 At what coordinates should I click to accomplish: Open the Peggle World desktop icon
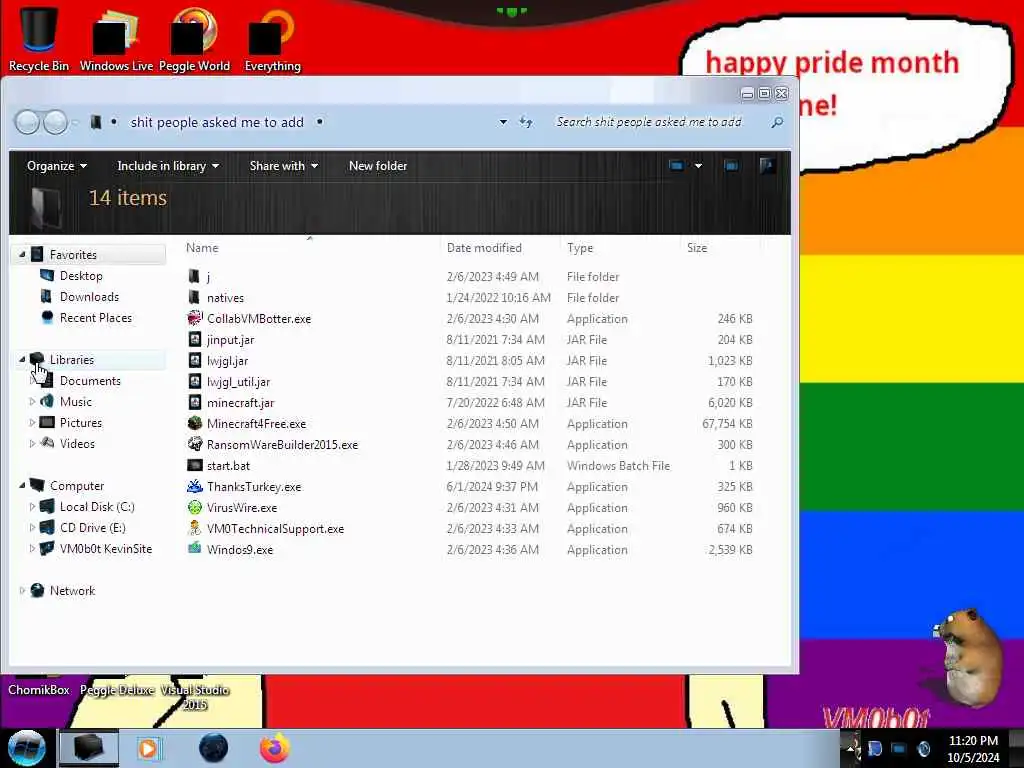point(194,39)
